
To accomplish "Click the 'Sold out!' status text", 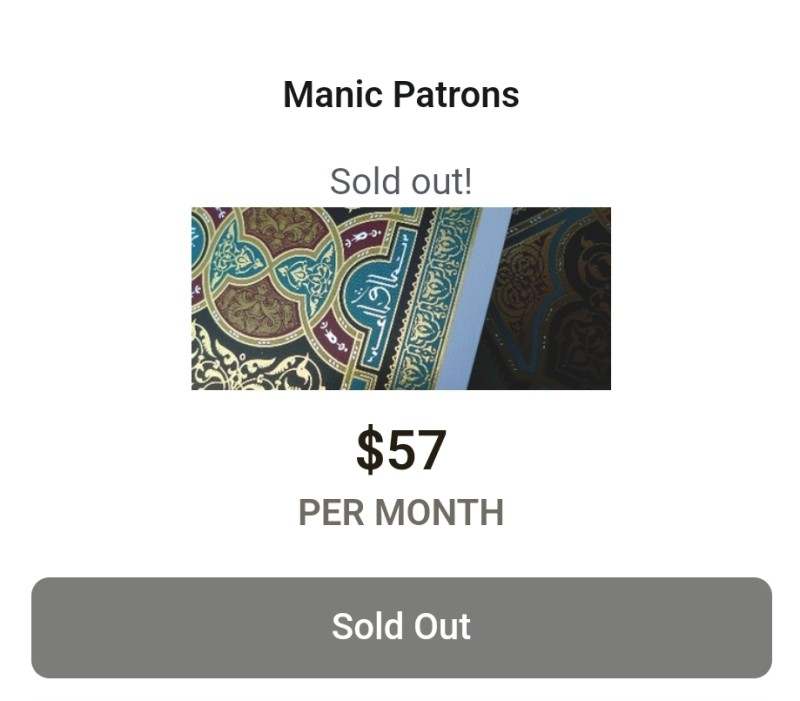I will [401, 182].
